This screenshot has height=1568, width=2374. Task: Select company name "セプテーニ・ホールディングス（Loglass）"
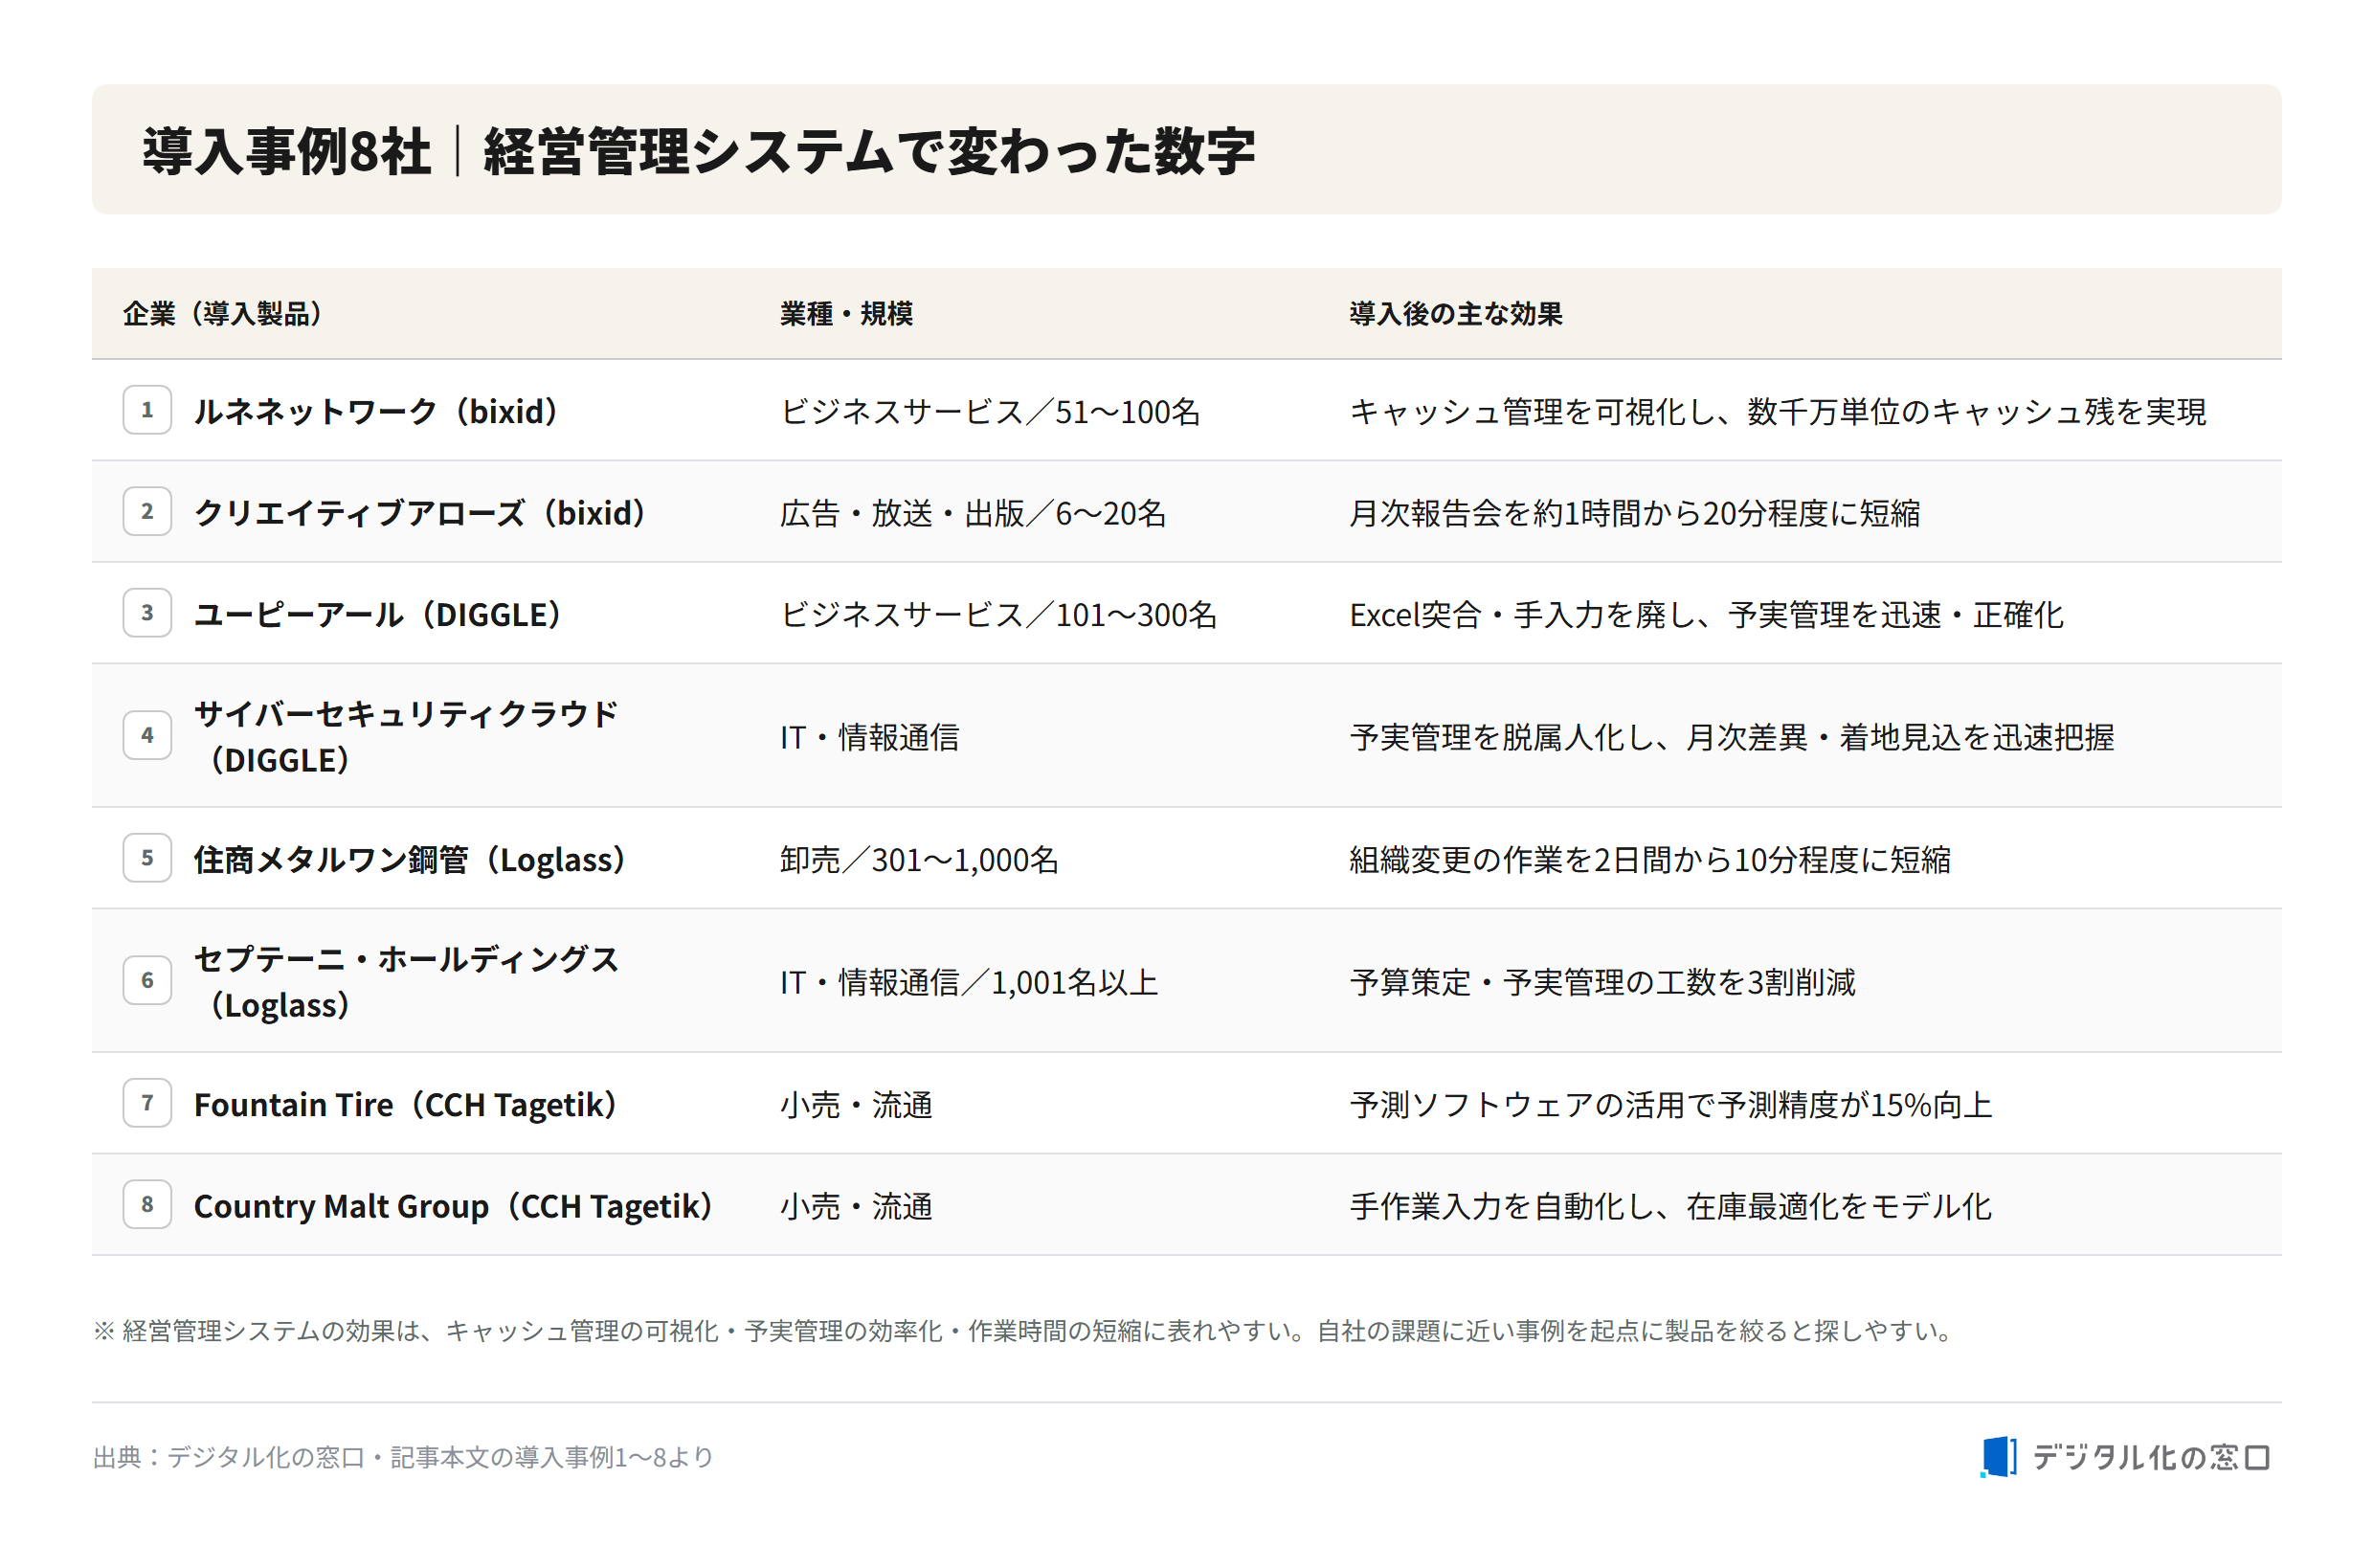(x=406, y=982)
